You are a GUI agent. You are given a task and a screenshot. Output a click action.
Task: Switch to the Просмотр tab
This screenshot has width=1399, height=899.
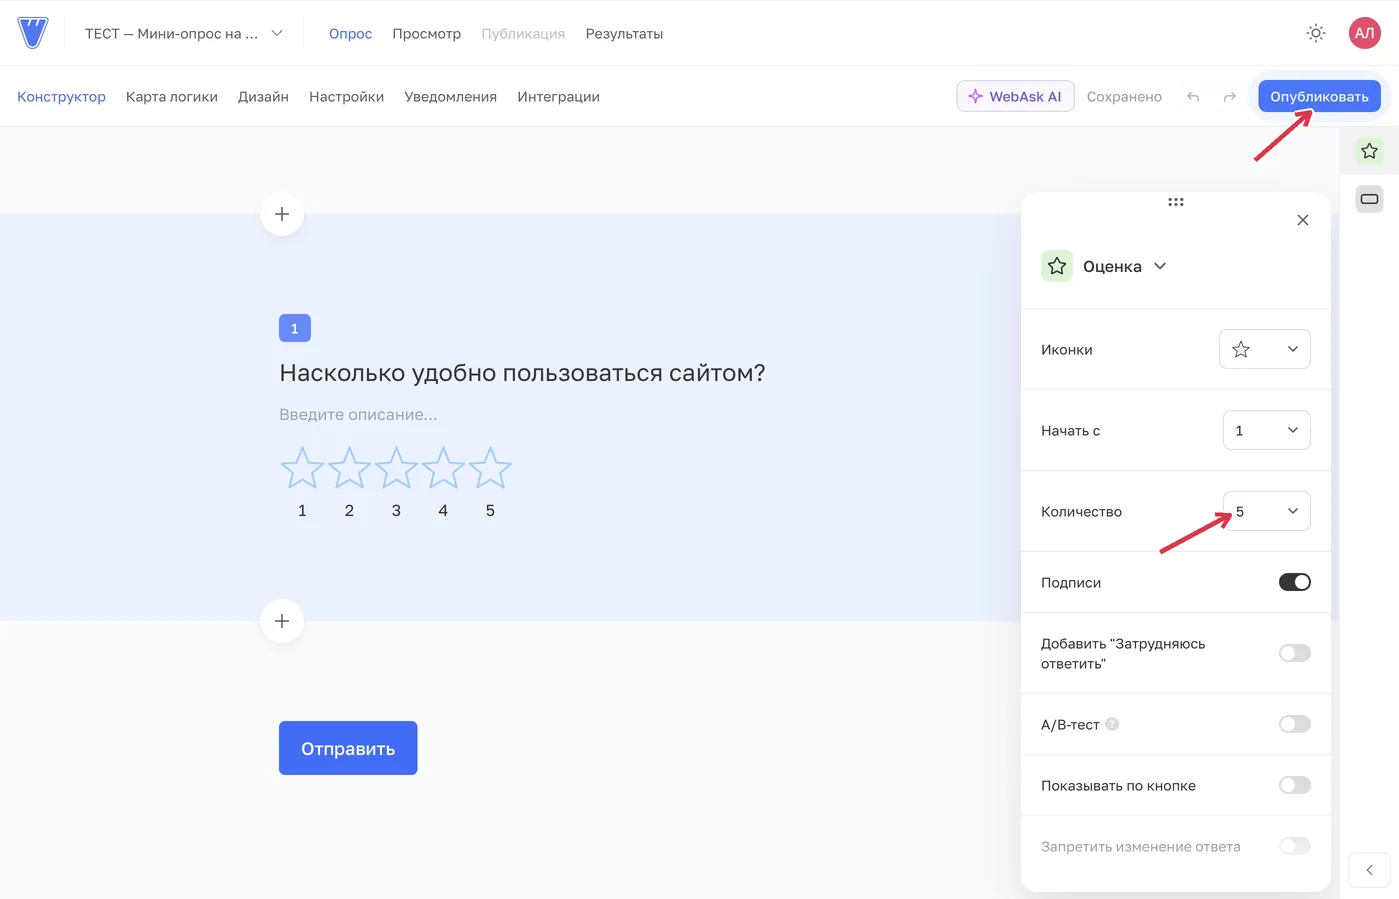pyautogui.click(x=426, y=33)
